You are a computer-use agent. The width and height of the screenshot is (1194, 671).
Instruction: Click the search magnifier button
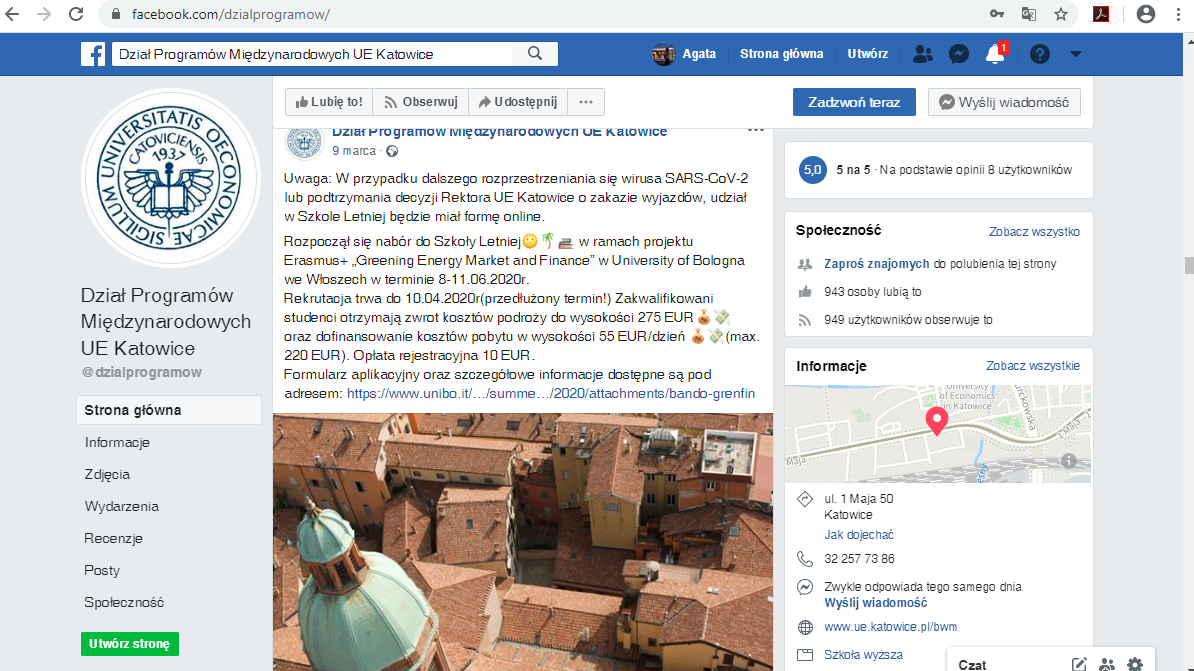pyautogui.click(x=535, y=53)
